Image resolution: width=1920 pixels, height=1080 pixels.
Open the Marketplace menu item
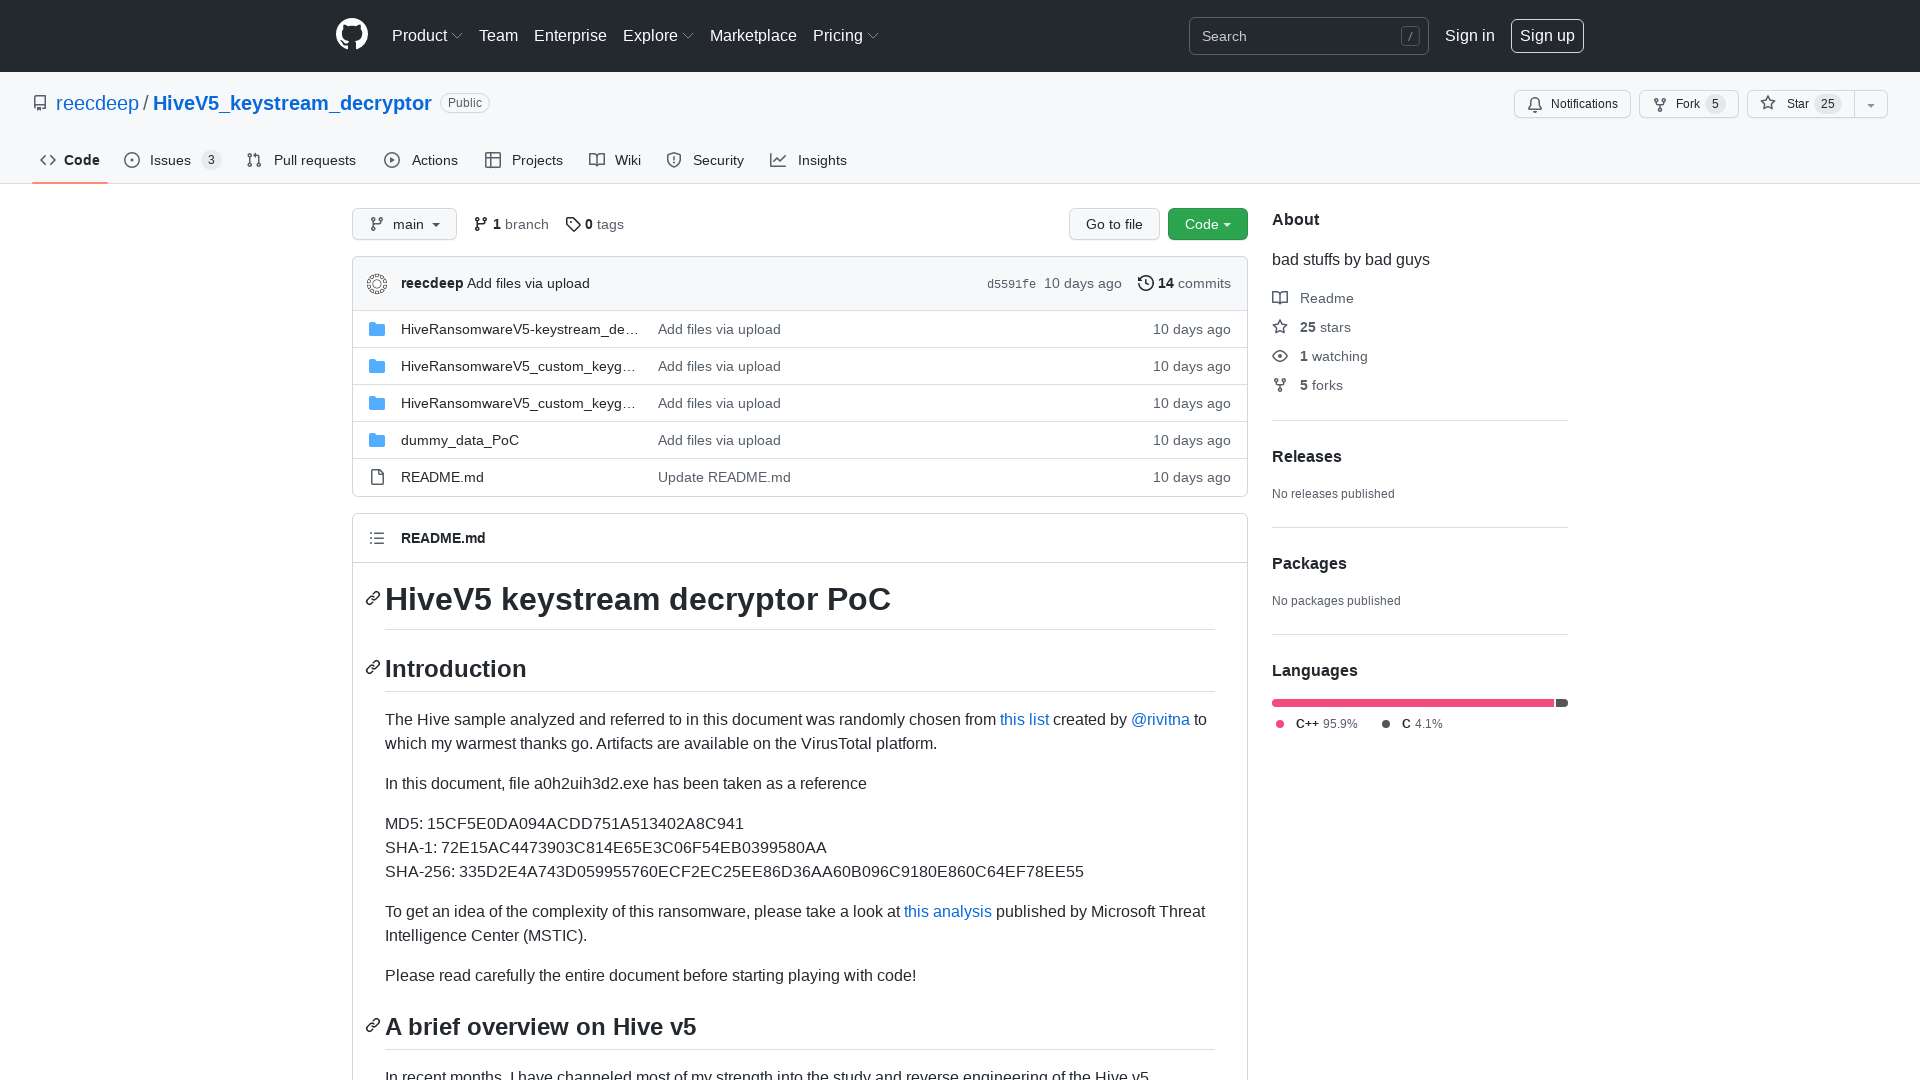tap(753, 36)
